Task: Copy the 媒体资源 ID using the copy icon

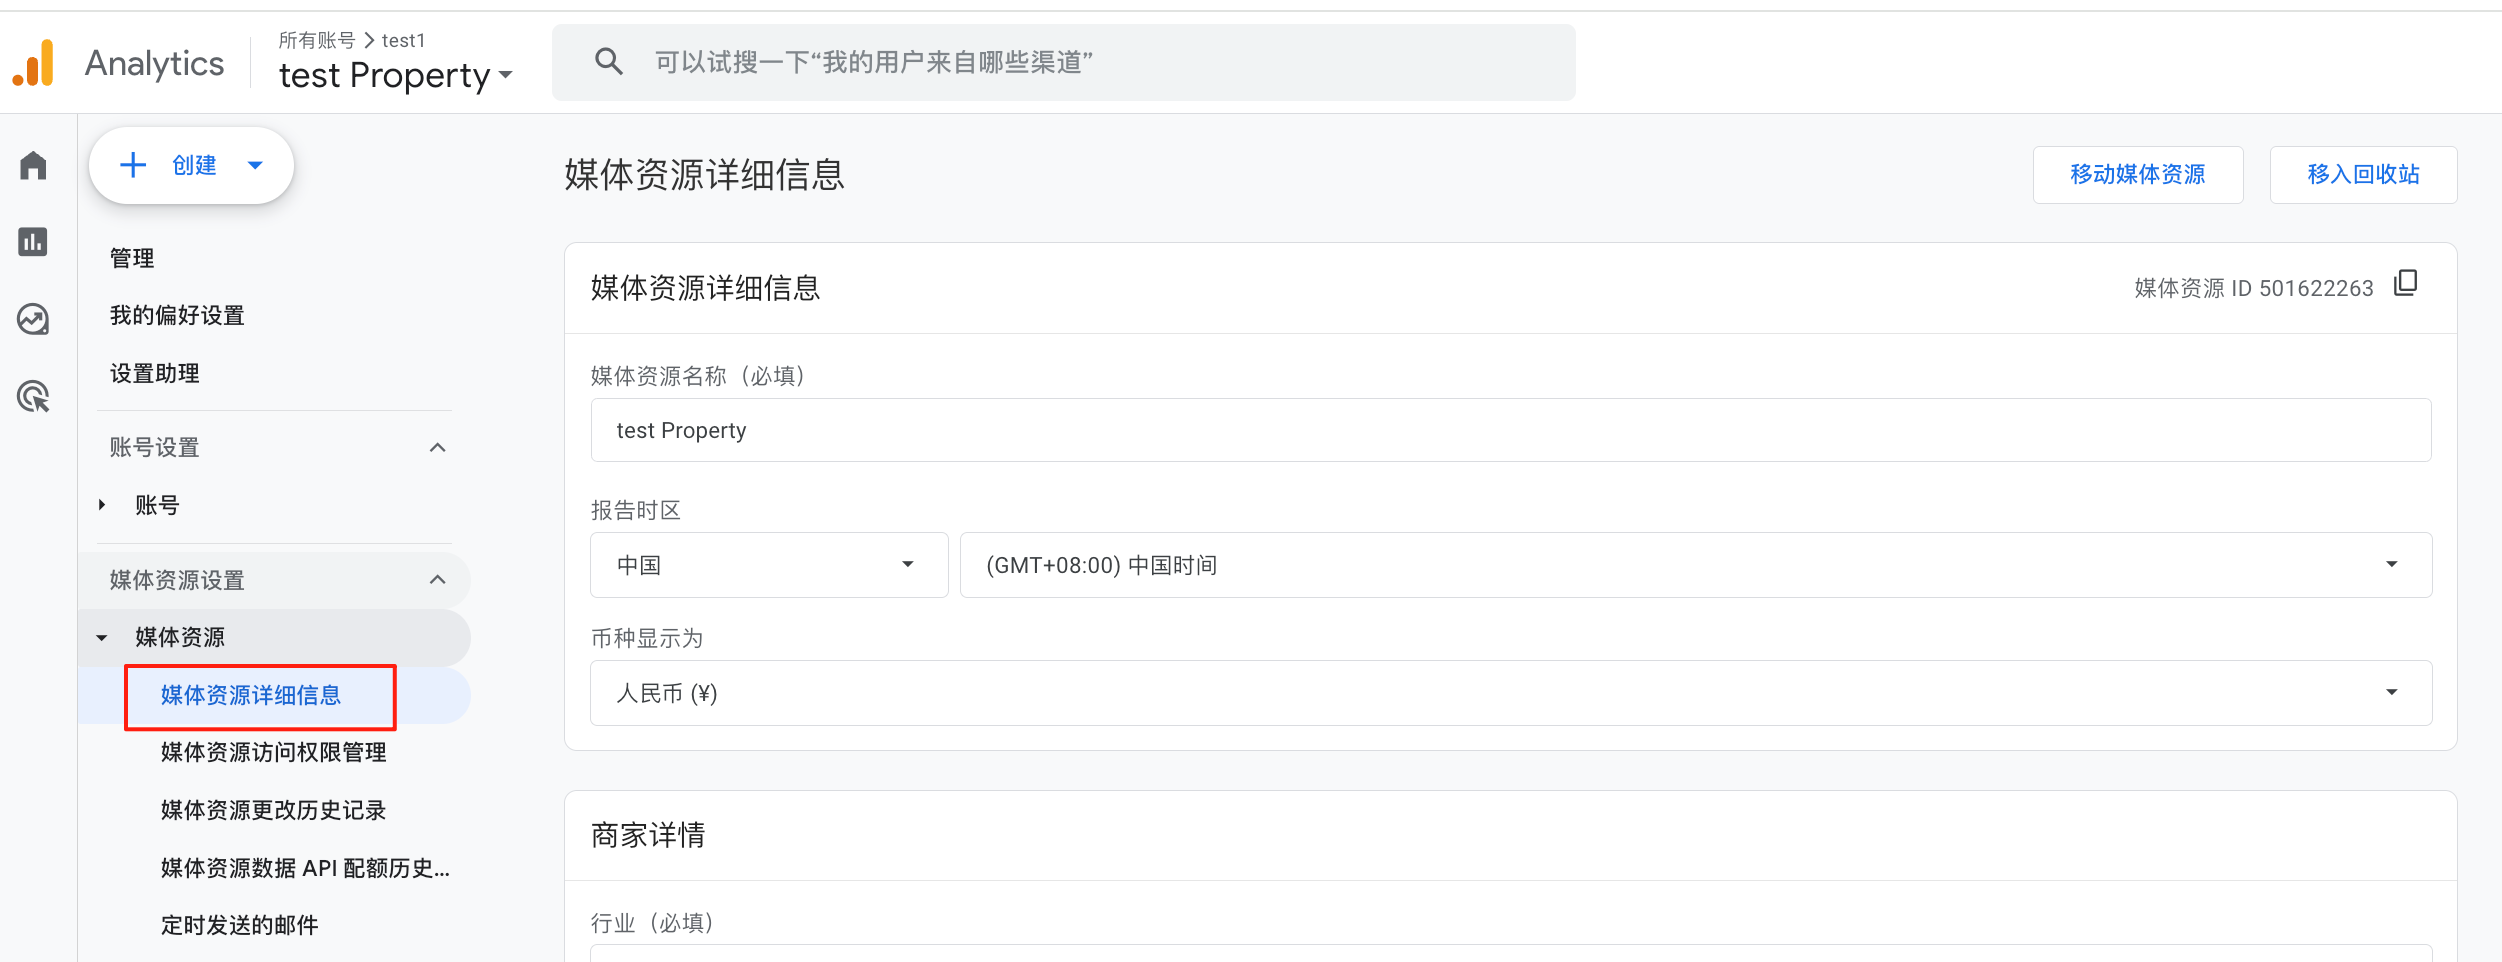Action: click(x=2404, y=284)
